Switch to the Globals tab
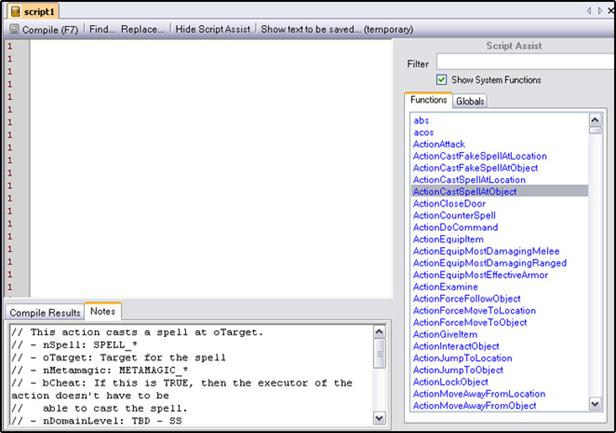Viewport: 616px width, 433px height. click(x=470, y=101)
